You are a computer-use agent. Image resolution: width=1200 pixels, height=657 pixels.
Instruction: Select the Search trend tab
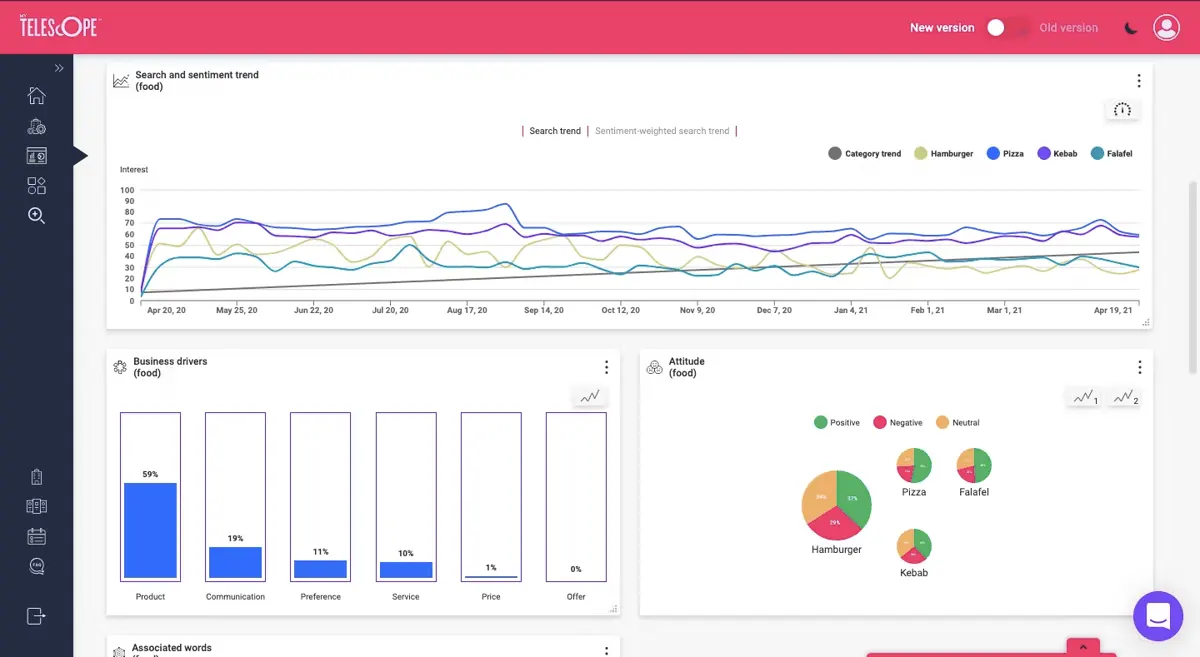(555, 131)
